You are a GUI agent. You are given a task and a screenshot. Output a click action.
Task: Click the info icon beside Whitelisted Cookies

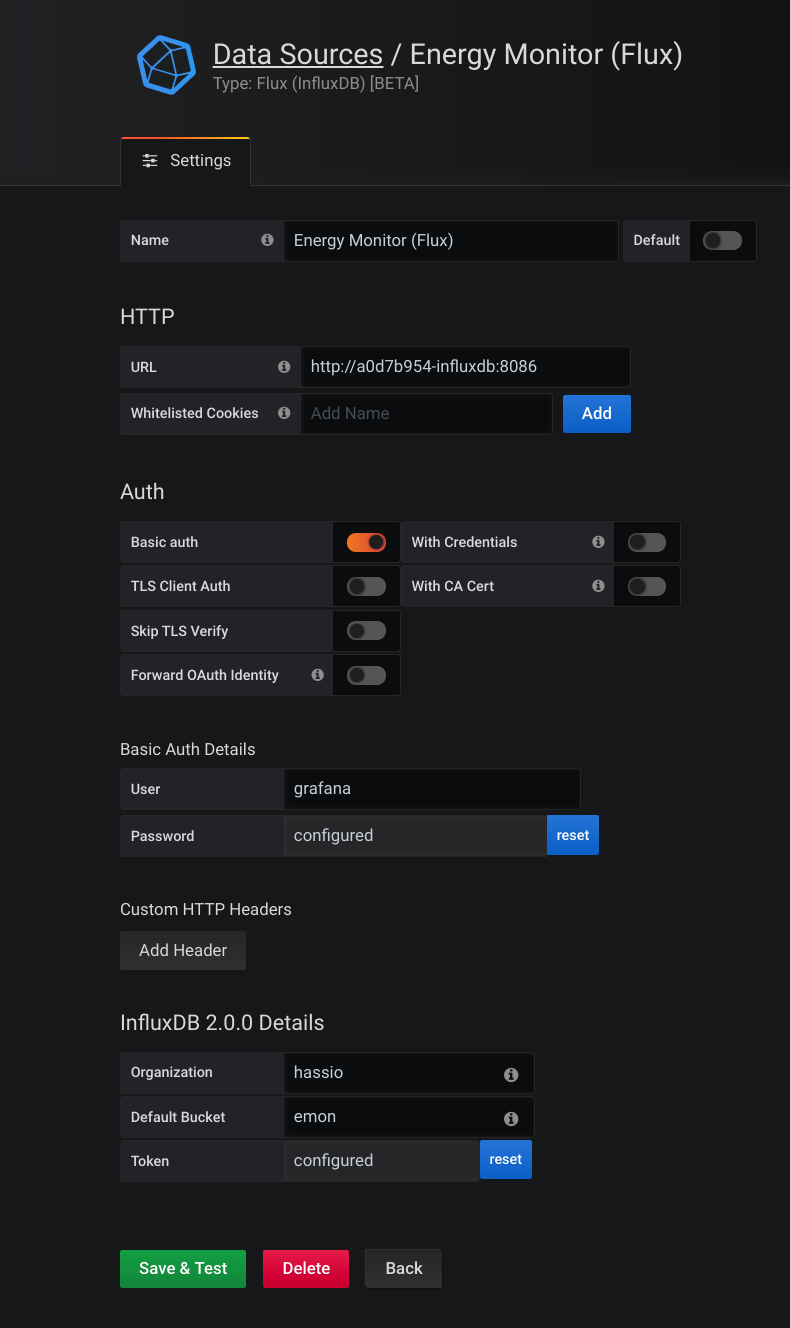284,412
